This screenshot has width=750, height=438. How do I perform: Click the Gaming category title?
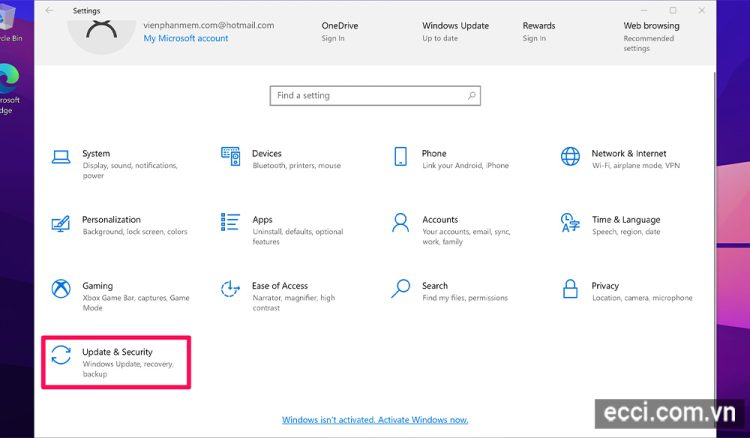(98, 286)
